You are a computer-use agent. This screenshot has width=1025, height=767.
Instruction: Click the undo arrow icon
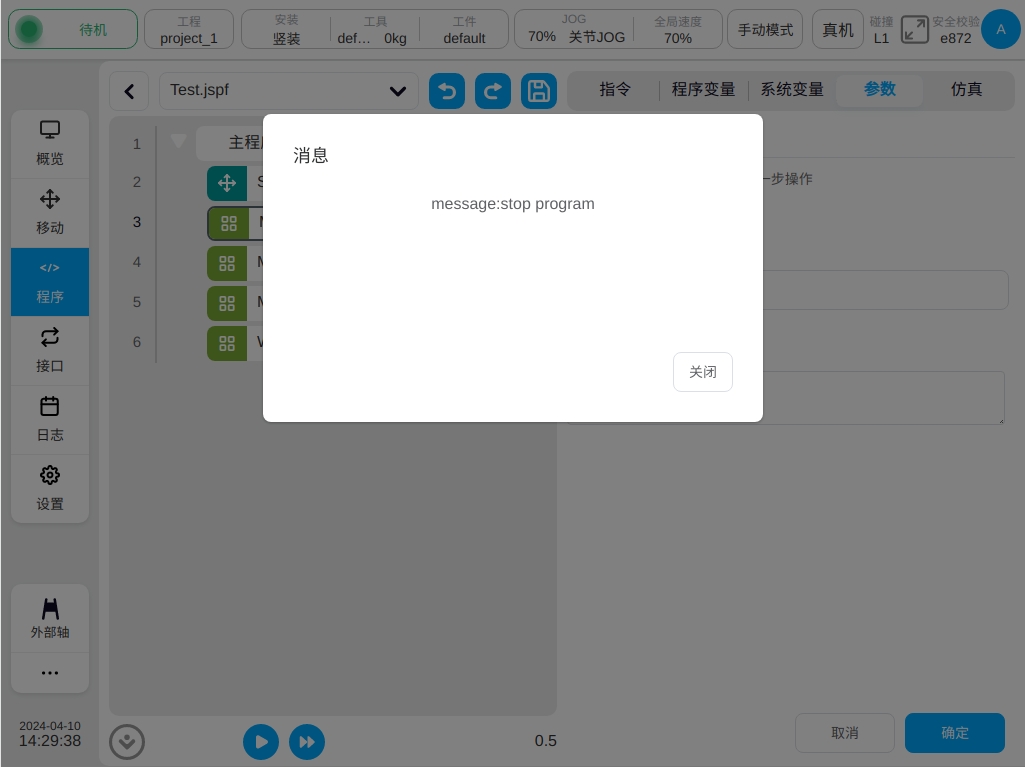click(x=447, y=91)
